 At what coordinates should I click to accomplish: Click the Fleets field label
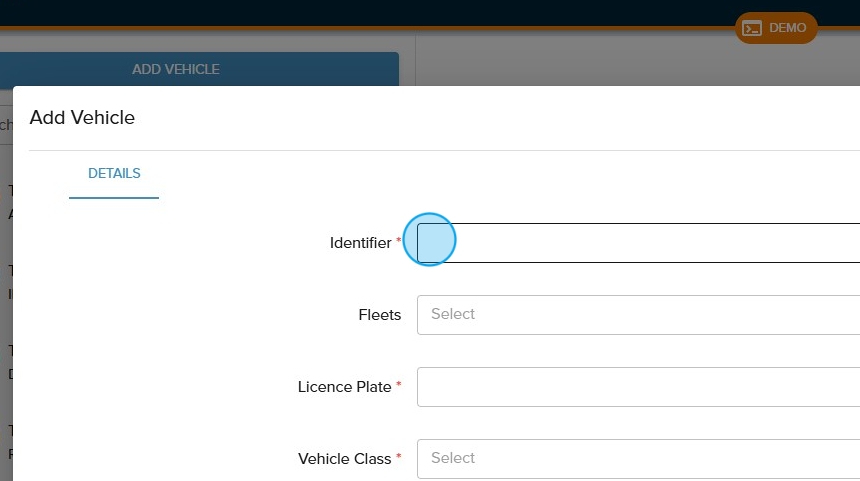tap(379, 315)
